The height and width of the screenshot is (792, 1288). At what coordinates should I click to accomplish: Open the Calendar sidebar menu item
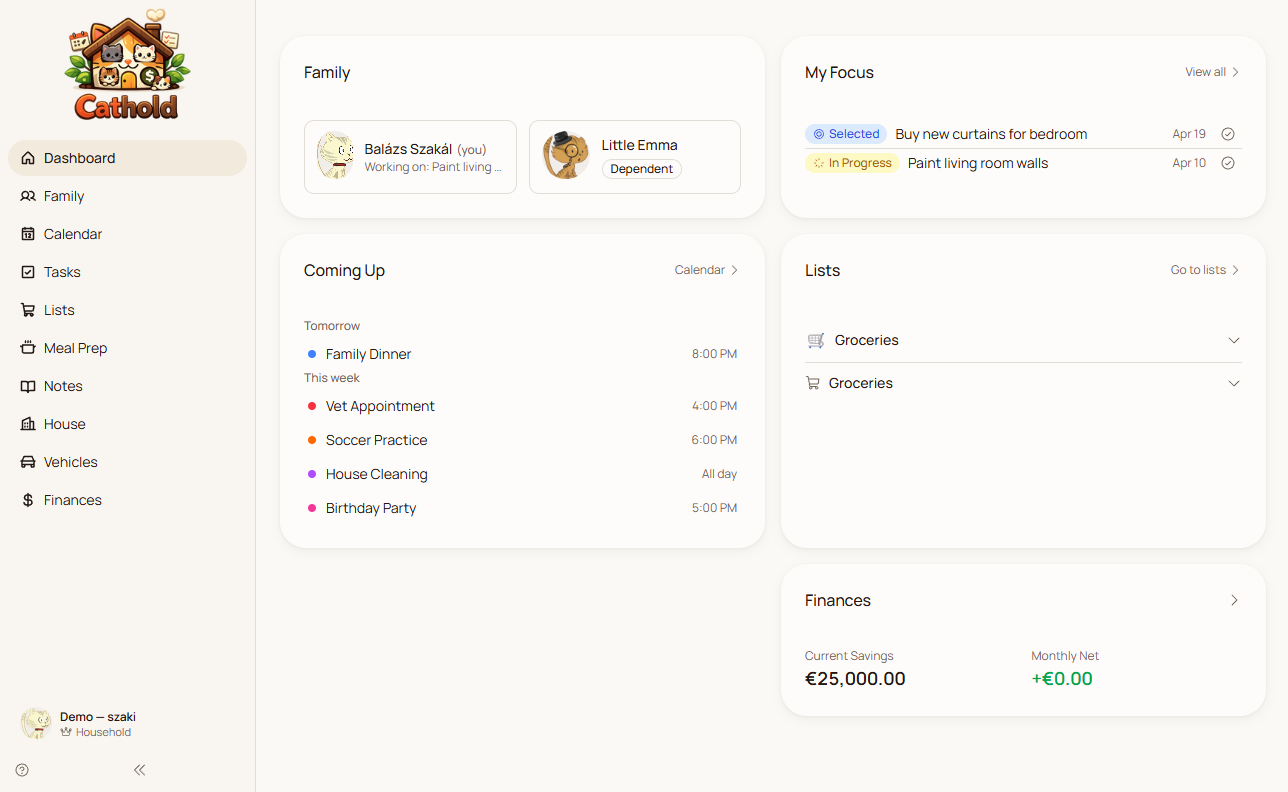click(x=73, y=234)
